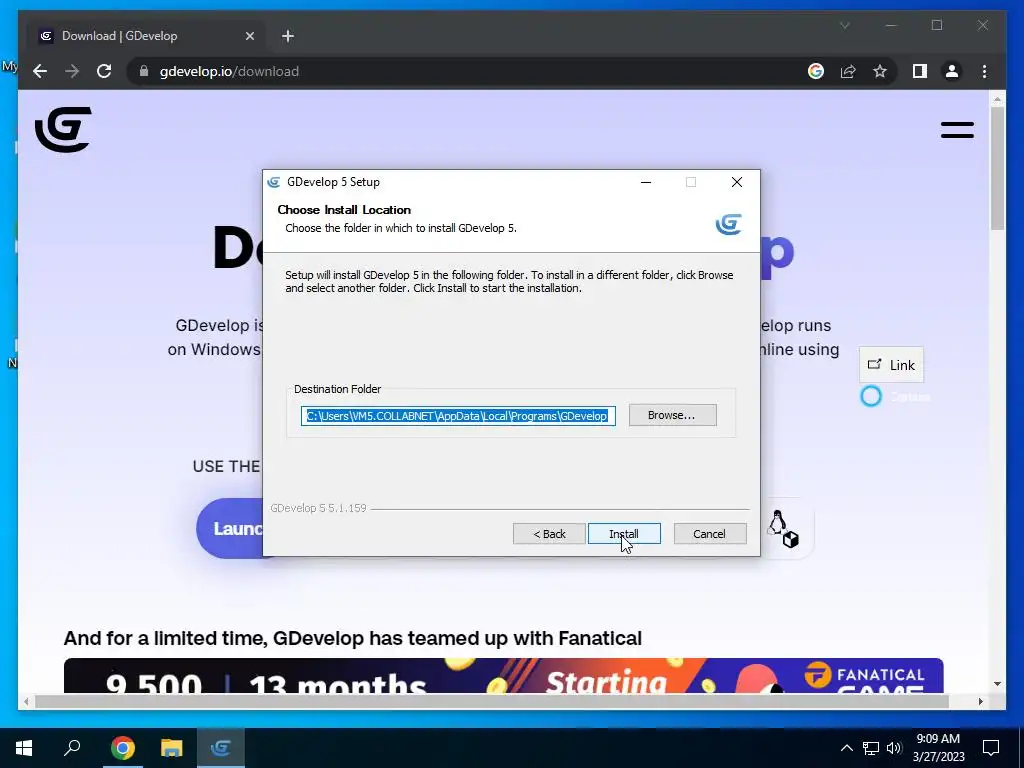This screenshot has height=768, width=1024.
Task: Open the volume tray icon
Action: (894, 748)
